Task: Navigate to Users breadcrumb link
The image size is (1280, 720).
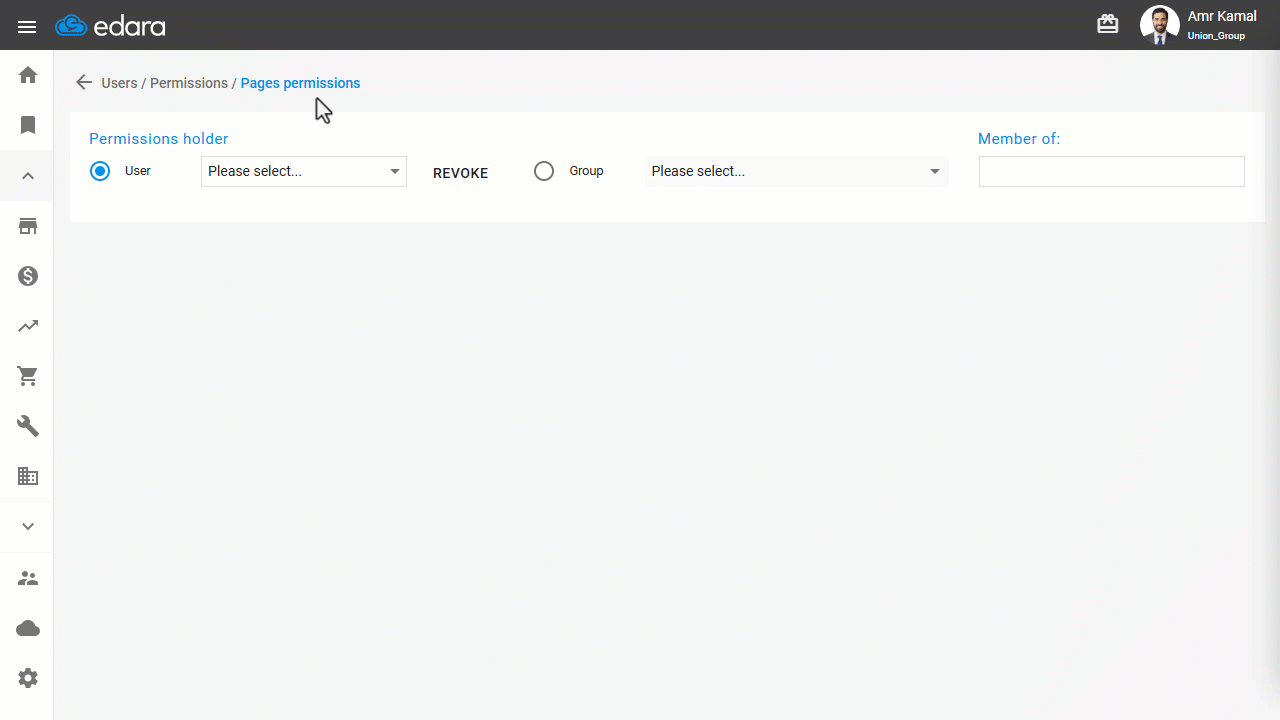Action: 119,83
